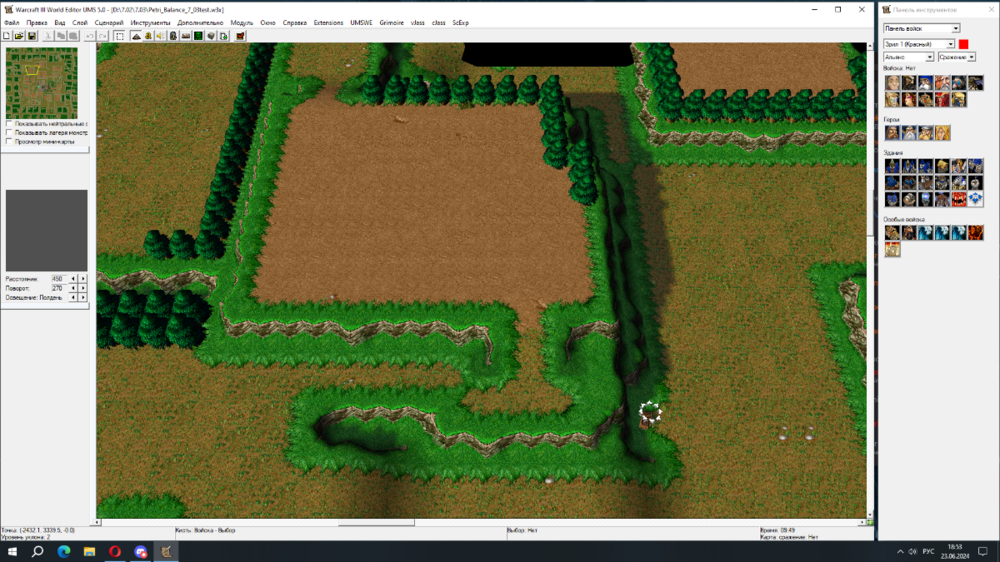
Task: Select the first hero portrait under Герои
Action: [x=892, y=133]
